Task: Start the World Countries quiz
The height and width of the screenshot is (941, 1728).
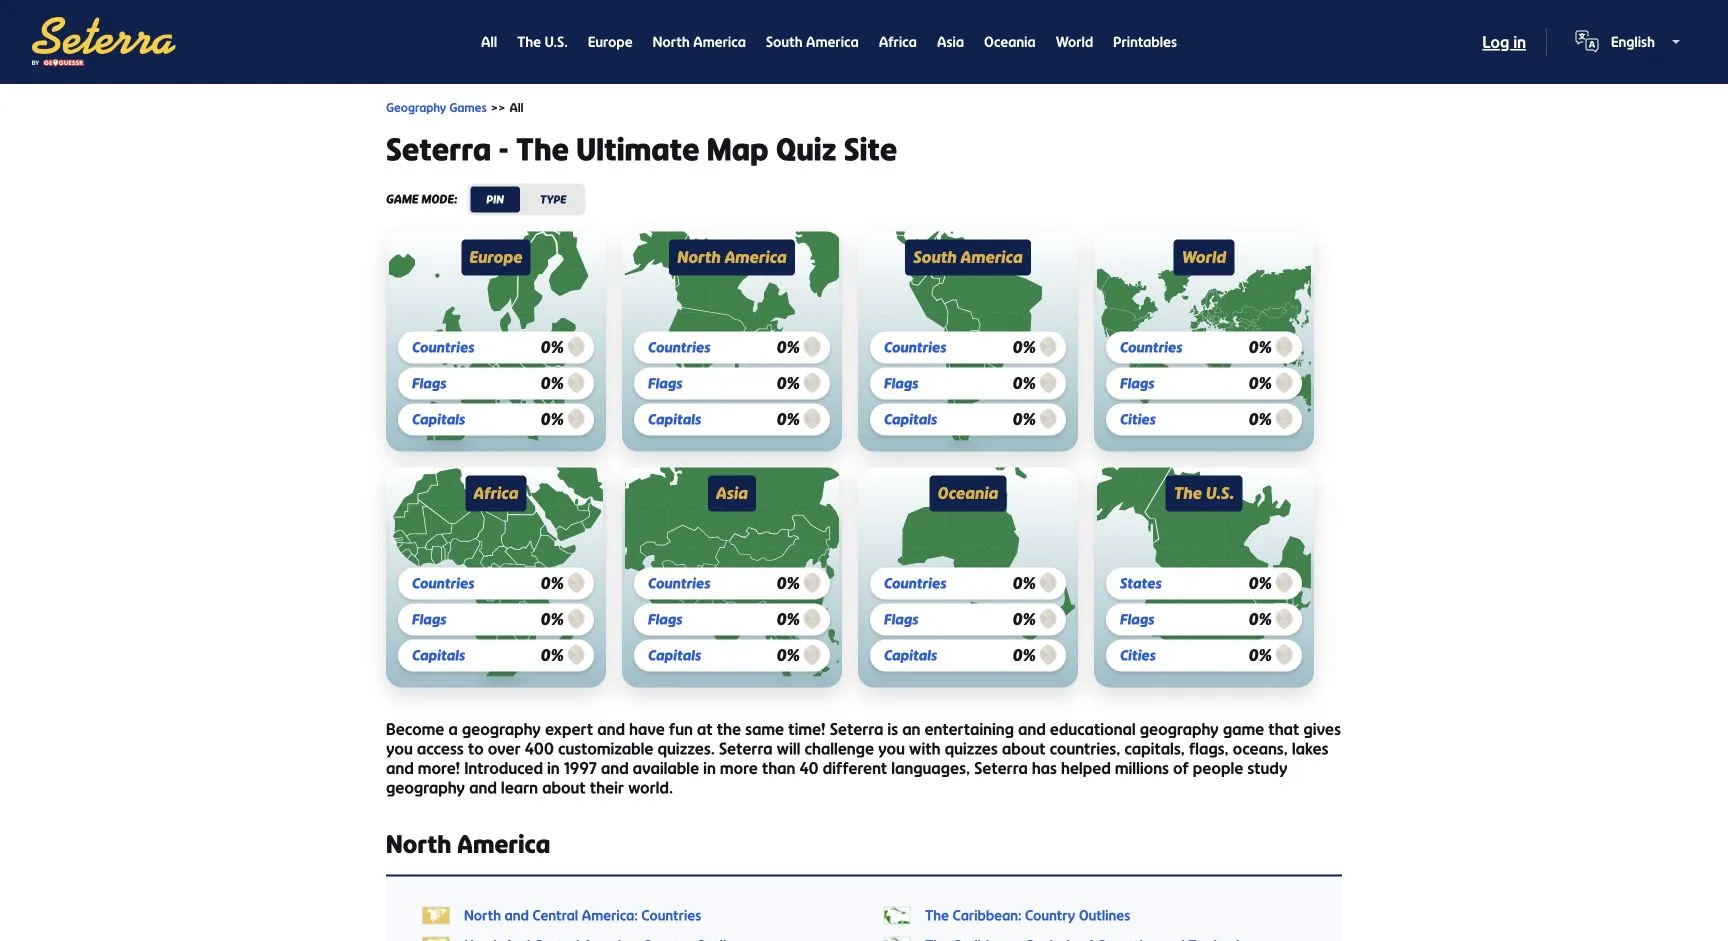Action: pos(1204,347)
